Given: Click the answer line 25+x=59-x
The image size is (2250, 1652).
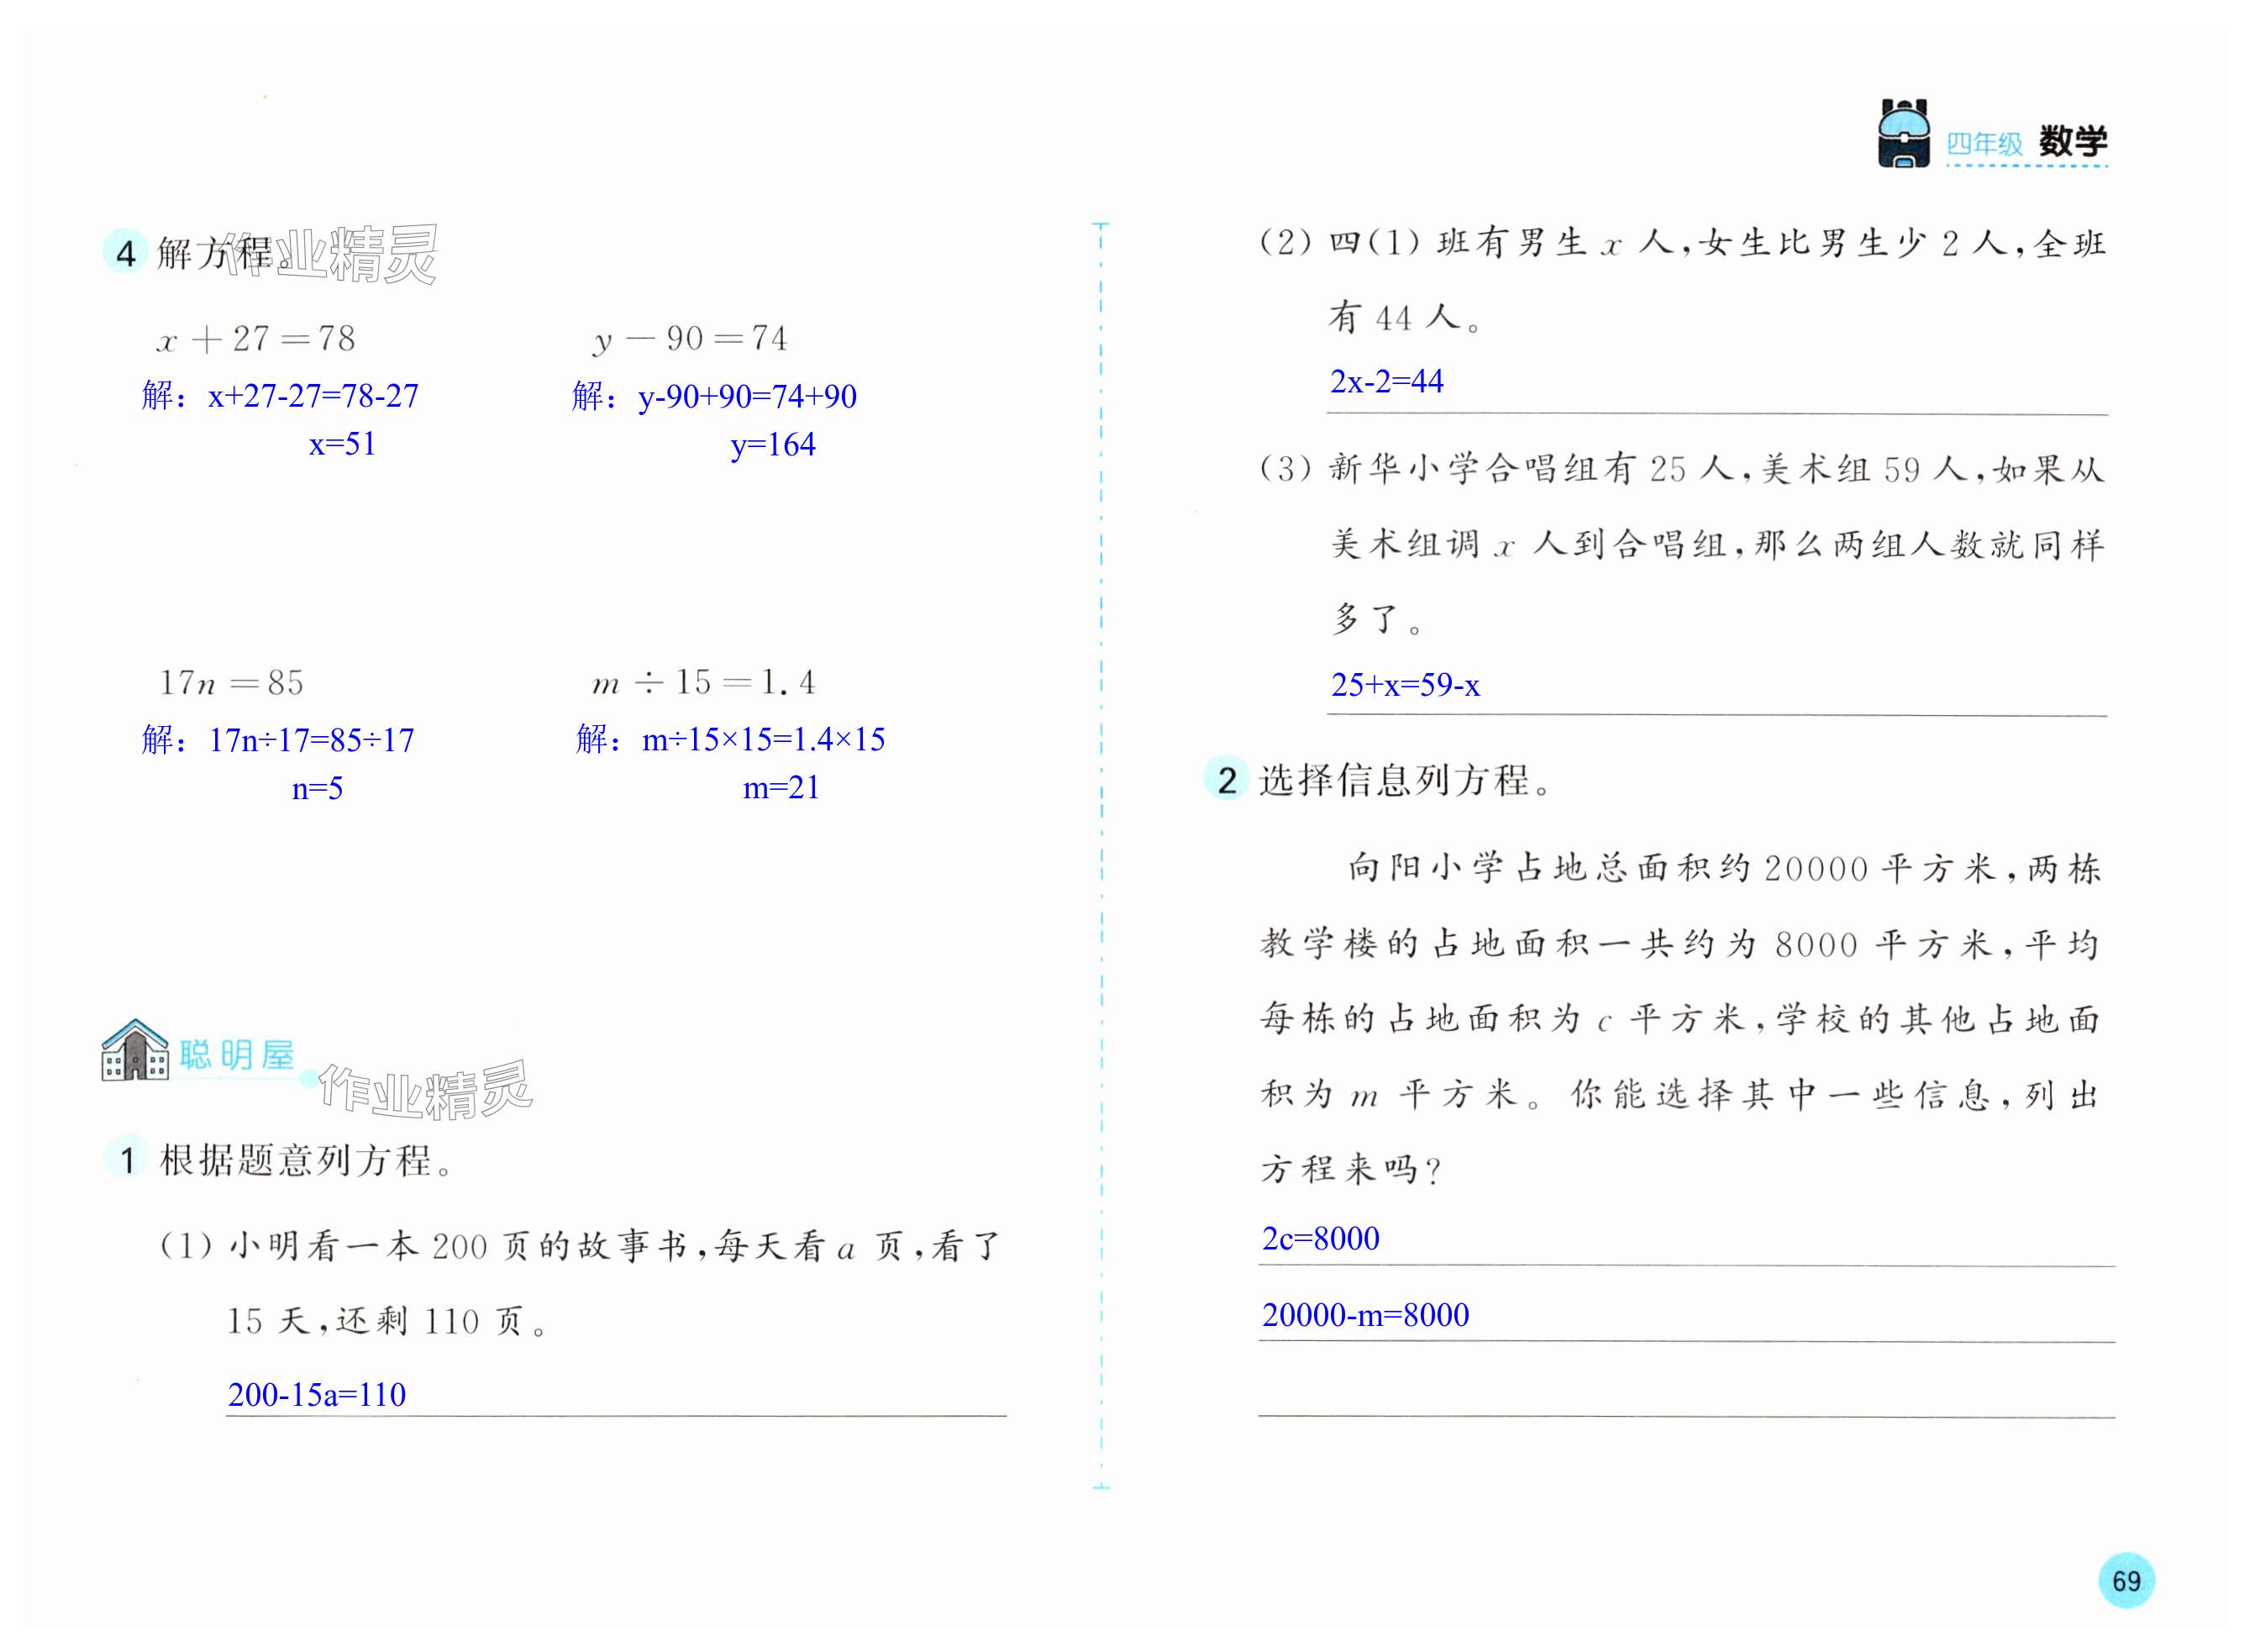Looking at the screenshot, I should point(1405,685).
